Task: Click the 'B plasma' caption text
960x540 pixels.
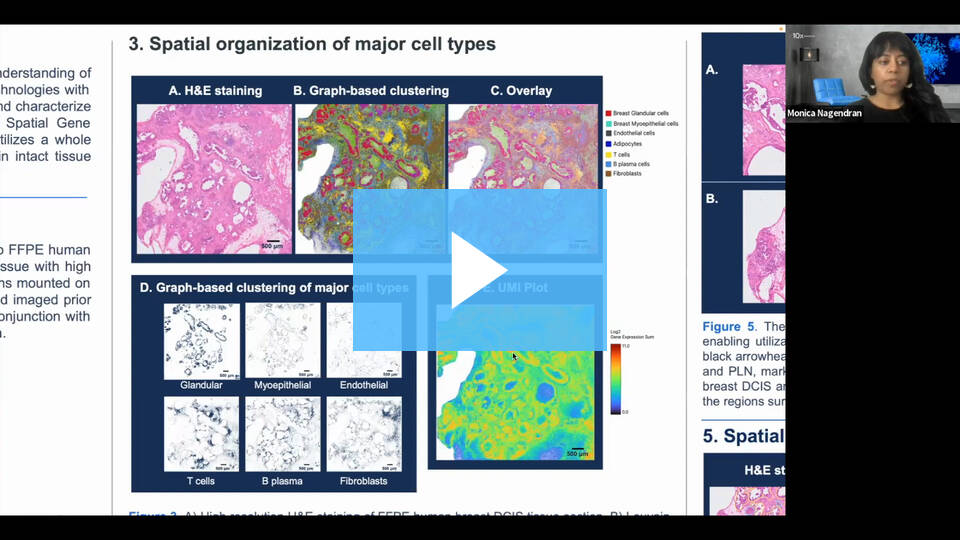Action: 282,481
